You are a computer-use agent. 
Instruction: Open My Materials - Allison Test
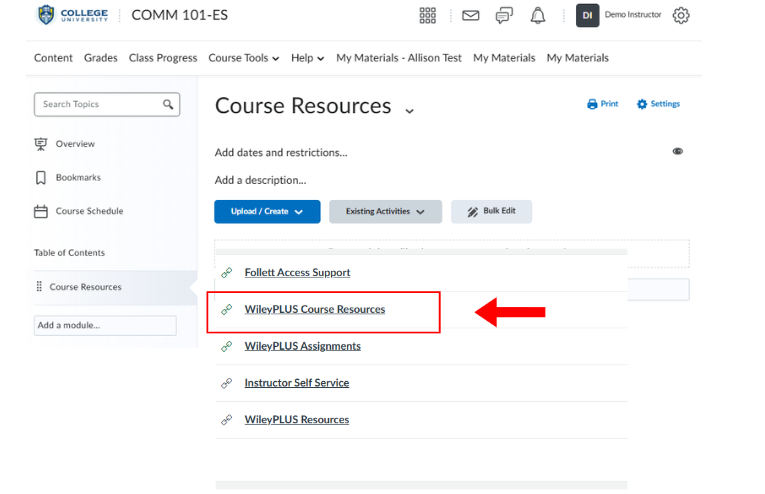(399, 58)
